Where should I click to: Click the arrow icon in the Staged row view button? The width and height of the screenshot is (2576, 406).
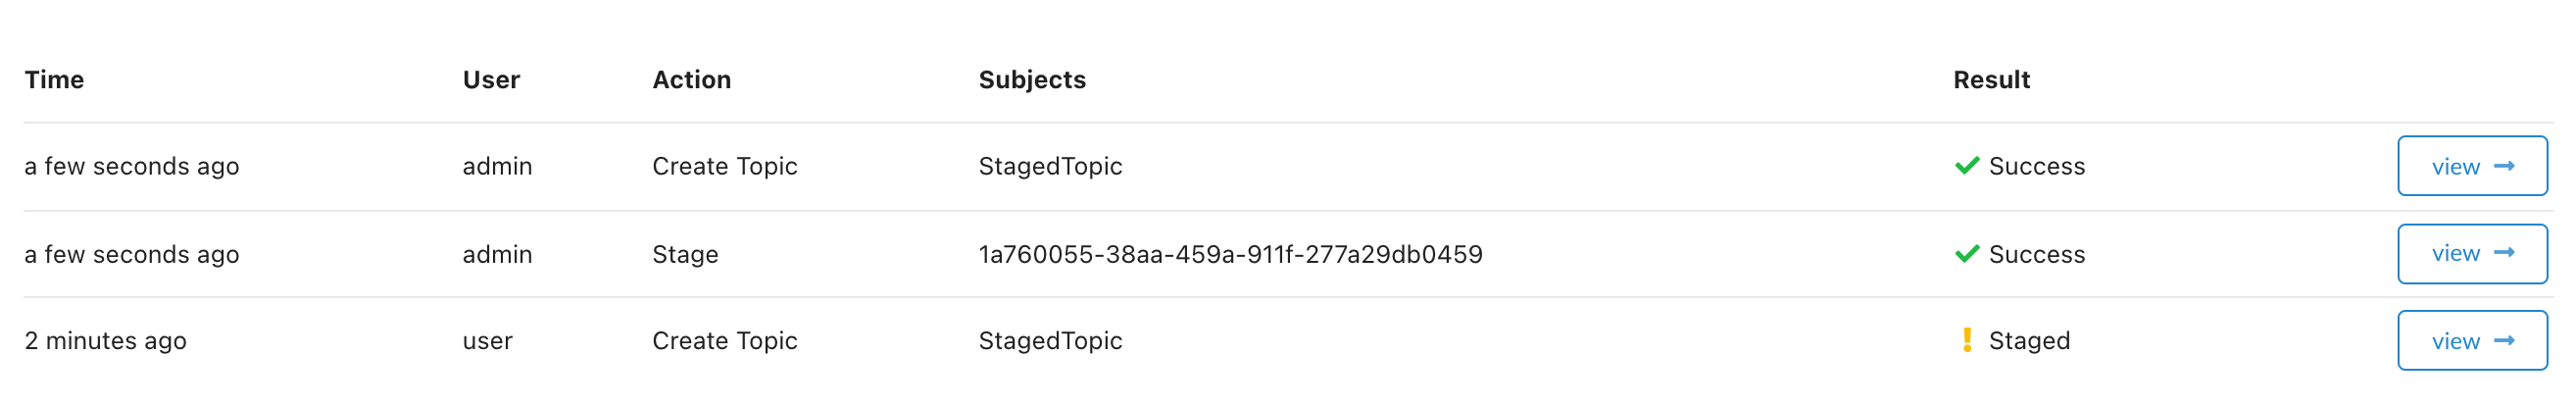[2503, 341]
